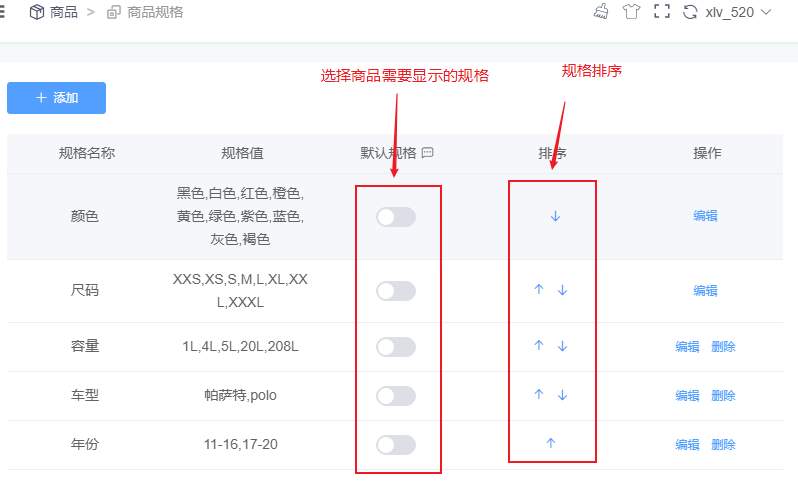Toggle fullscreen mode icon
This screenshot has height=496, width=798.
click(x=662, y=11)
